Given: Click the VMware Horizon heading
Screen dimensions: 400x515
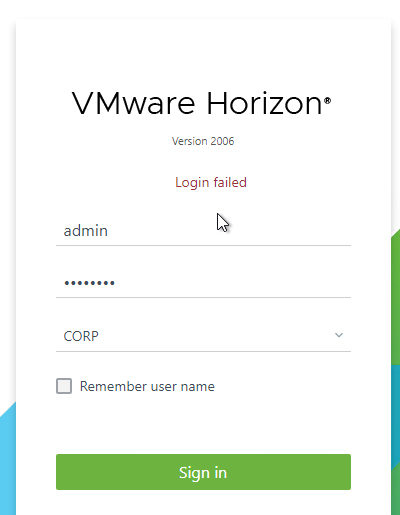Looking at the screenshot, I should 201,103.
